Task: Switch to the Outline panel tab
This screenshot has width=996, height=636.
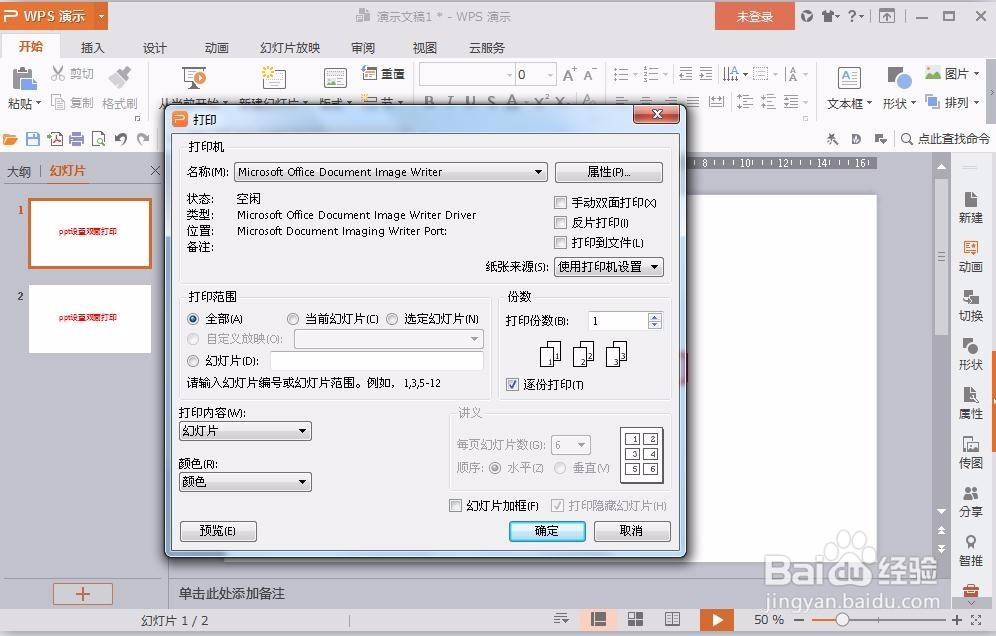Action: [x=19, y=171]
